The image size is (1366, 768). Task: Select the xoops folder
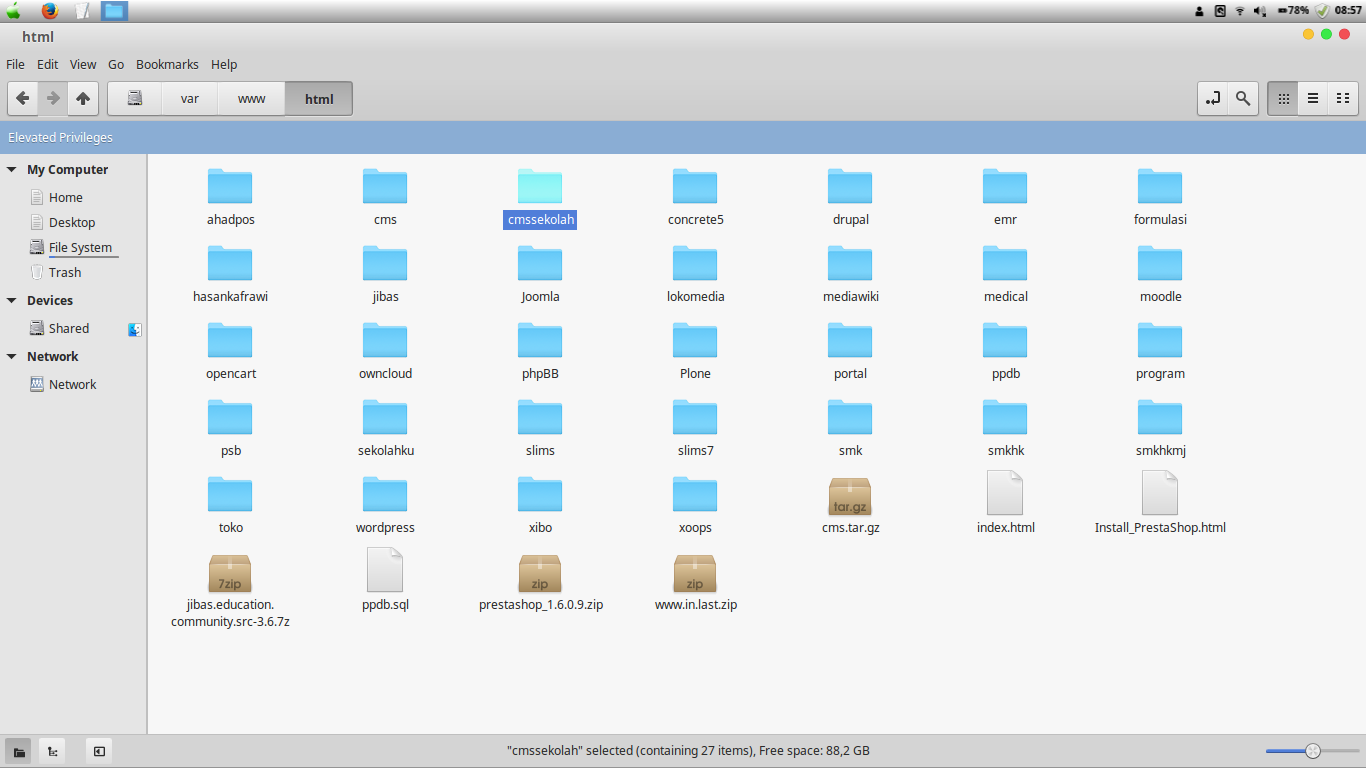695,506
